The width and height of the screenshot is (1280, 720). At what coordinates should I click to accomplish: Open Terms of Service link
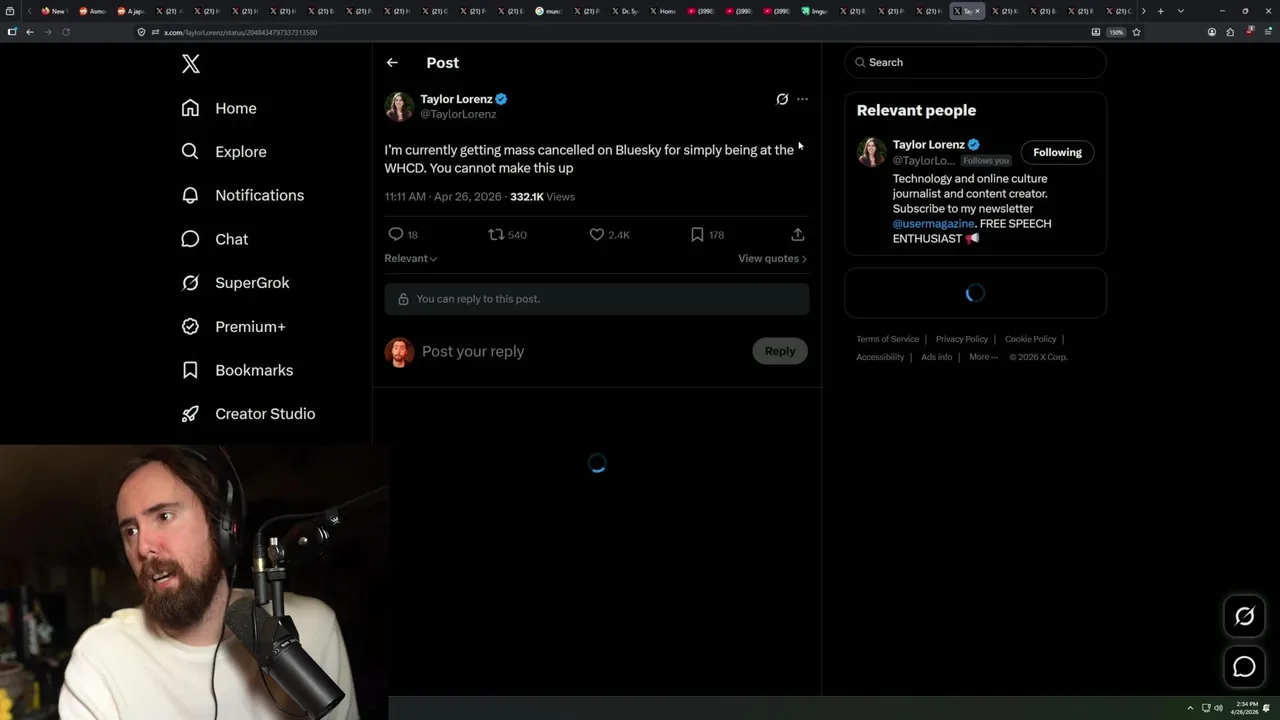point(887,339)
